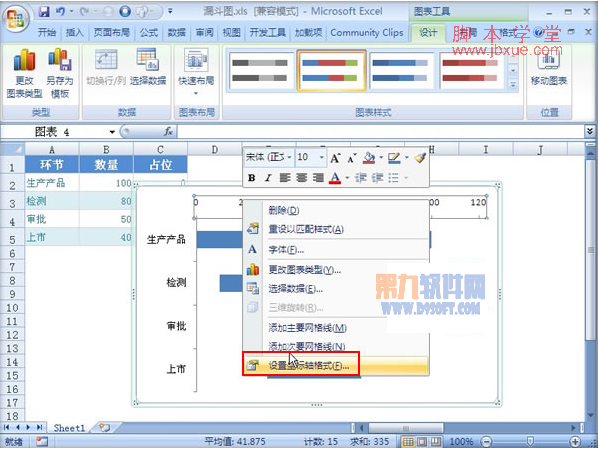Open the 页面布局 ribbon tab
This screenshot has width=598, height=449.
click(x=111, y=33)
